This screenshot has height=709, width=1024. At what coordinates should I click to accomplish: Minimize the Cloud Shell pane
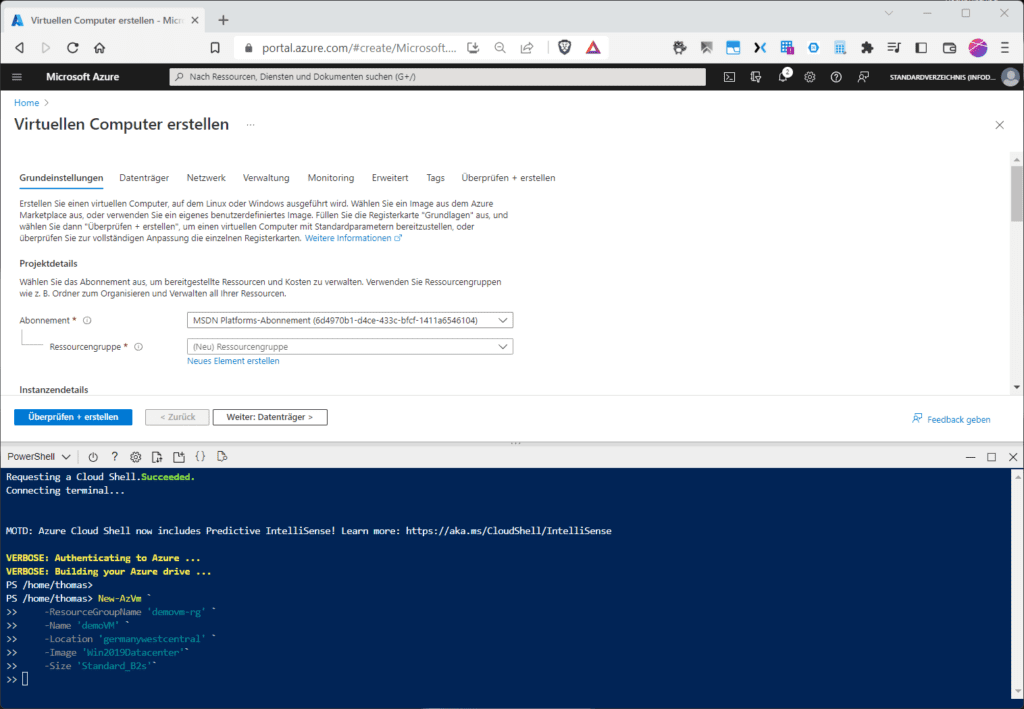pyautogui.click(x=970, y=457)
